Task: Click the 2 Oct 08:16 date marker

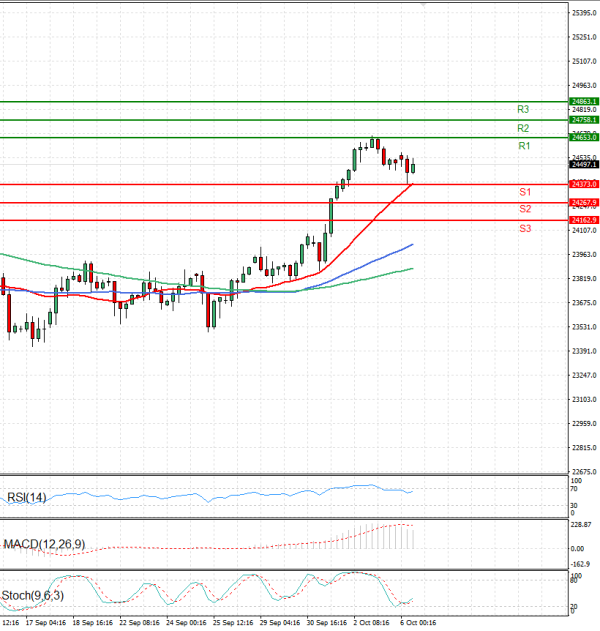Action: click(373, 623)
